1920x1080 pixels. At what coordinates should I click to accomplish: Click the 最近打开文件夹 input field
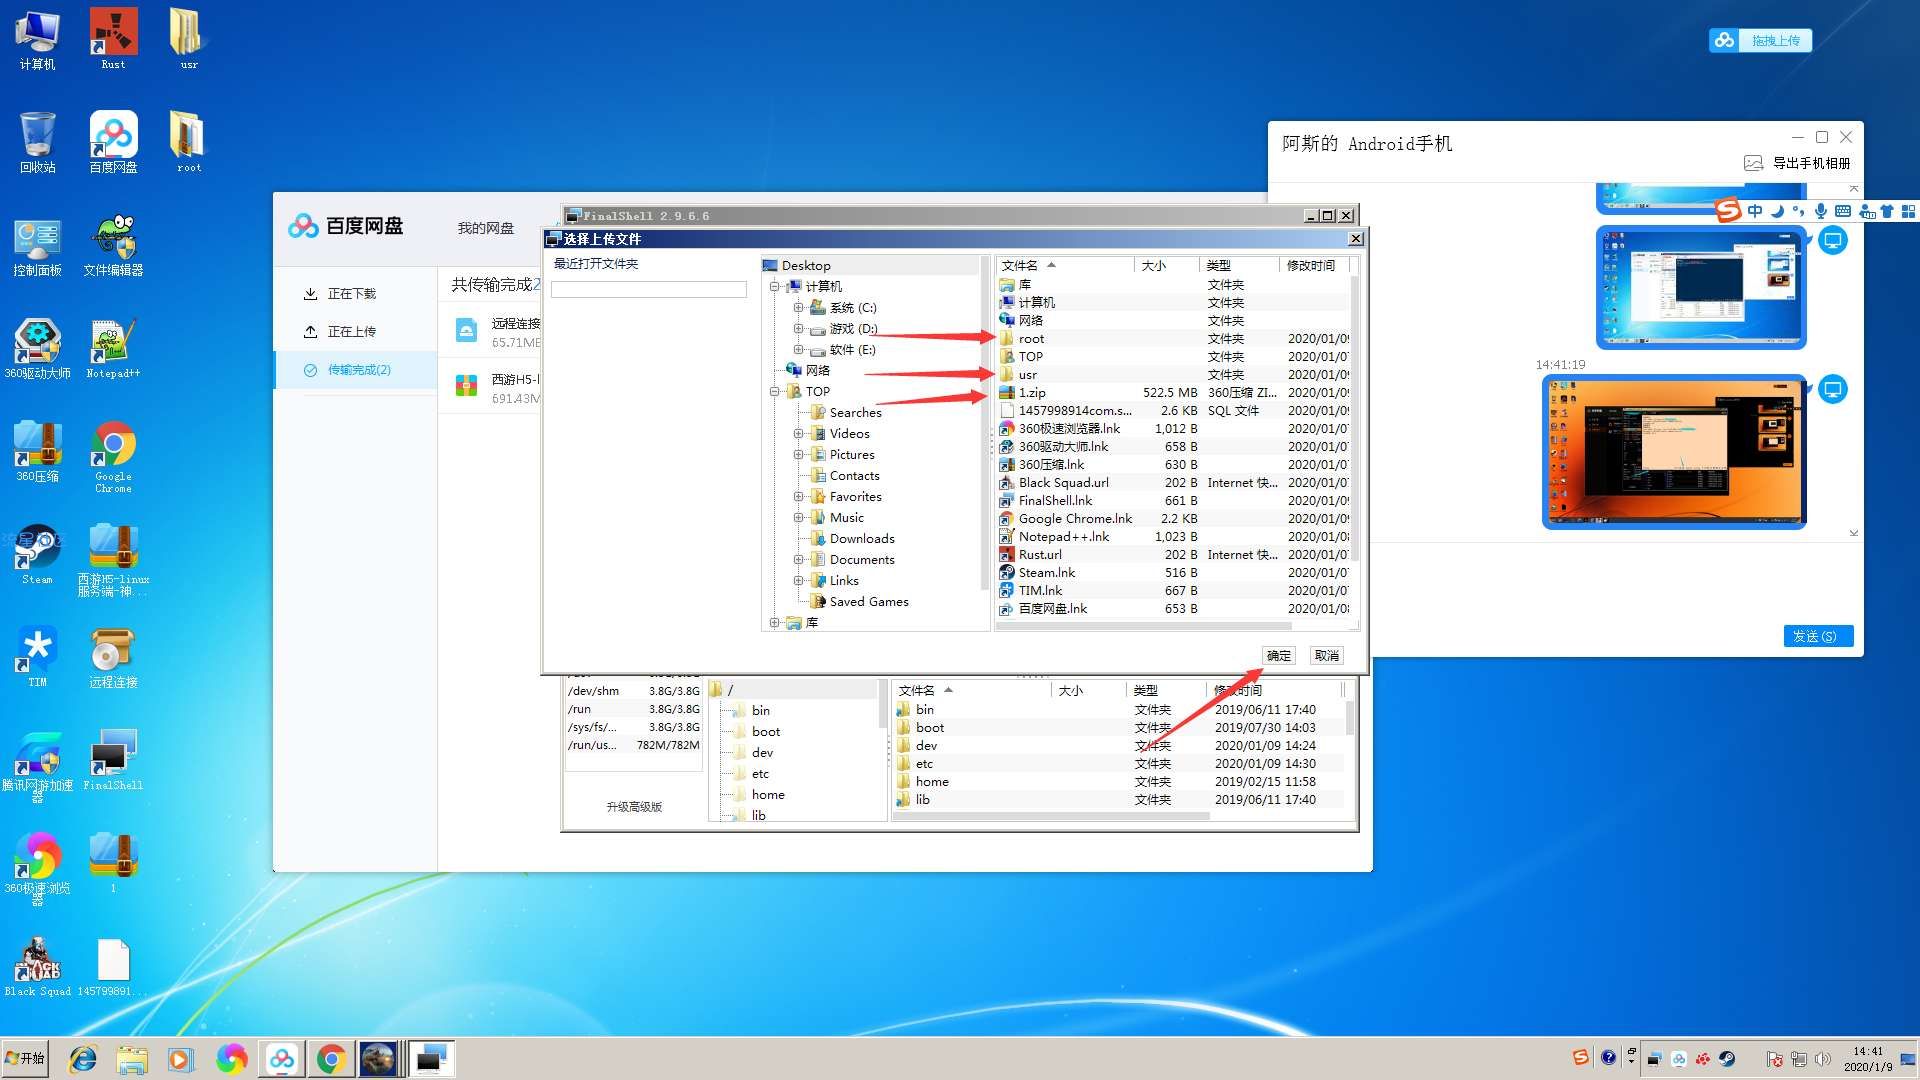649,289
